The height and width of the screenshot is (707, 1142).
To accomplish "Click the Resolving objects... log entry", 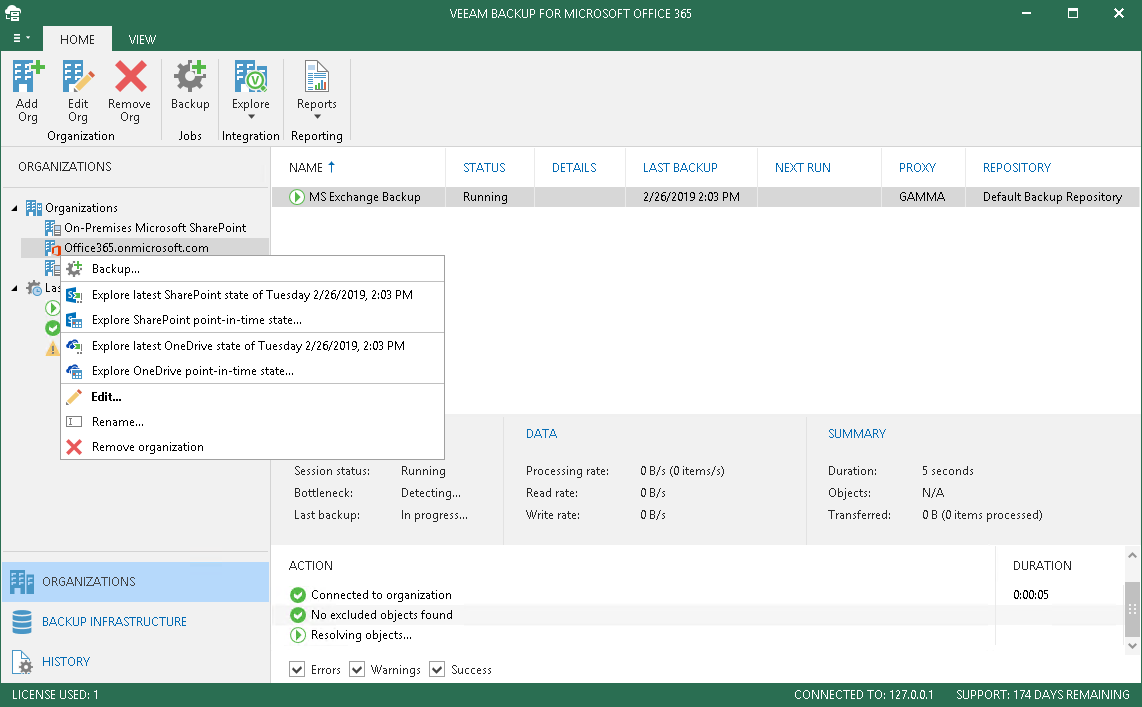I will [361, 635].
